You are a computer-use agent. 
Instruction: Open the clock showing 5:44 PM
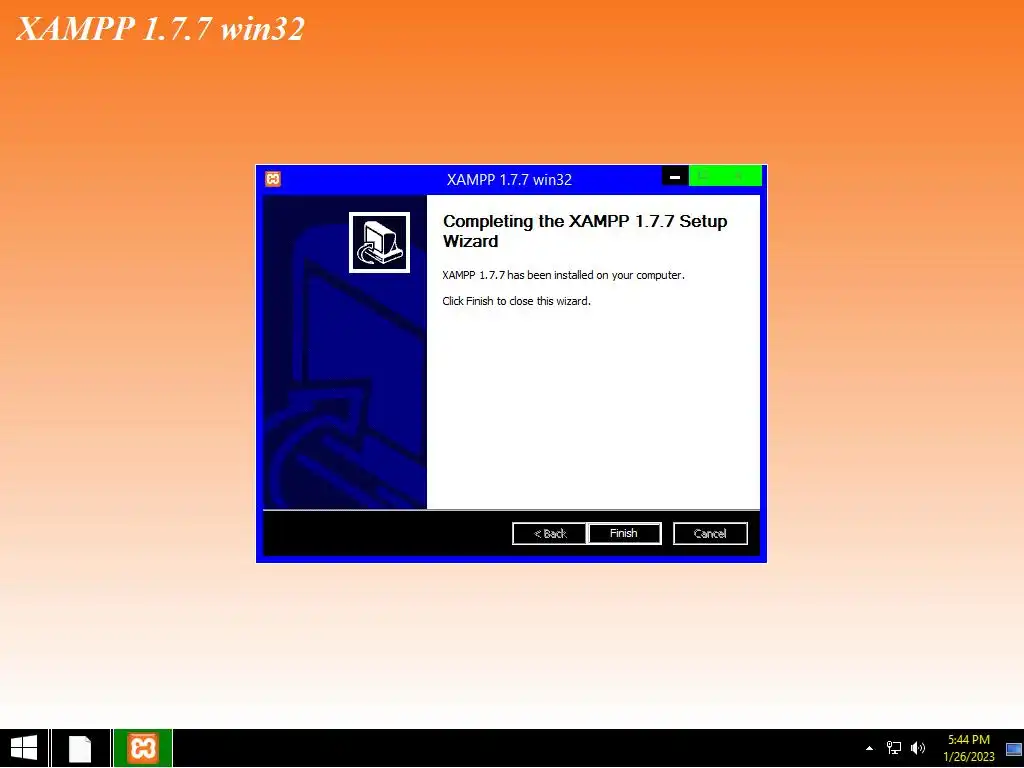click(968, 740)
